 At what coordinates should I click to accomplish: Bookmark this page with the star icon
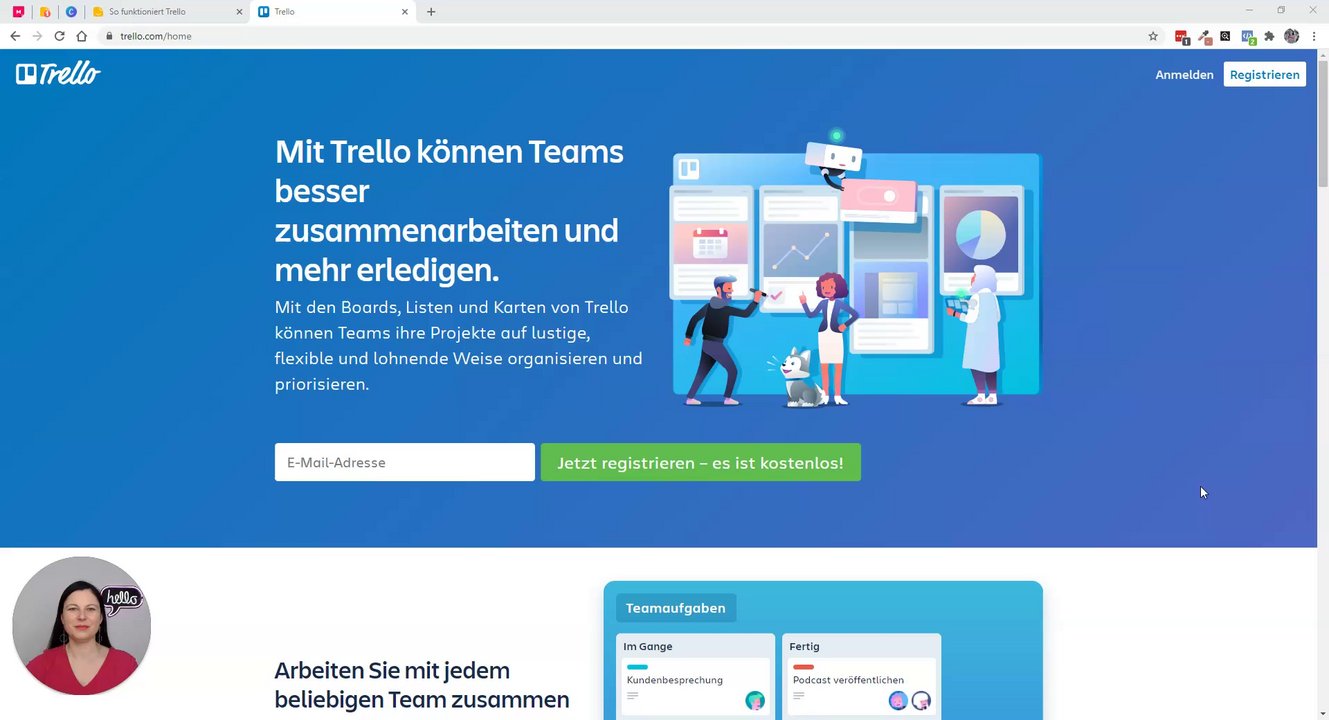click(x=1153, y=36)
